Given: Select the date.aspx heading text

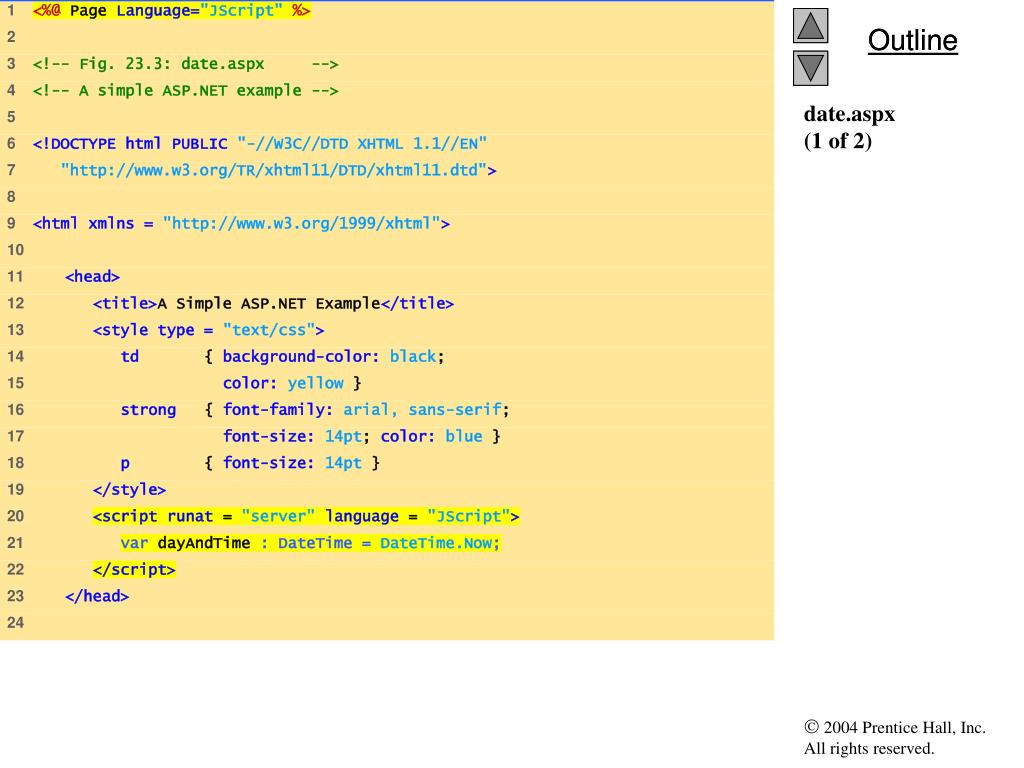Looking at the screenshot, I should click(x=849, y=114).
